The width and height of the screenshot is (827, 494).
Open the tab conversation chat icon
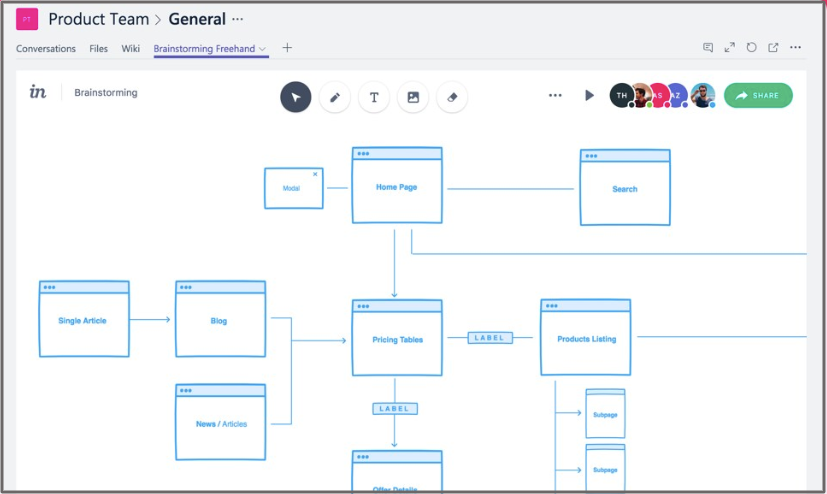(708, 47)
